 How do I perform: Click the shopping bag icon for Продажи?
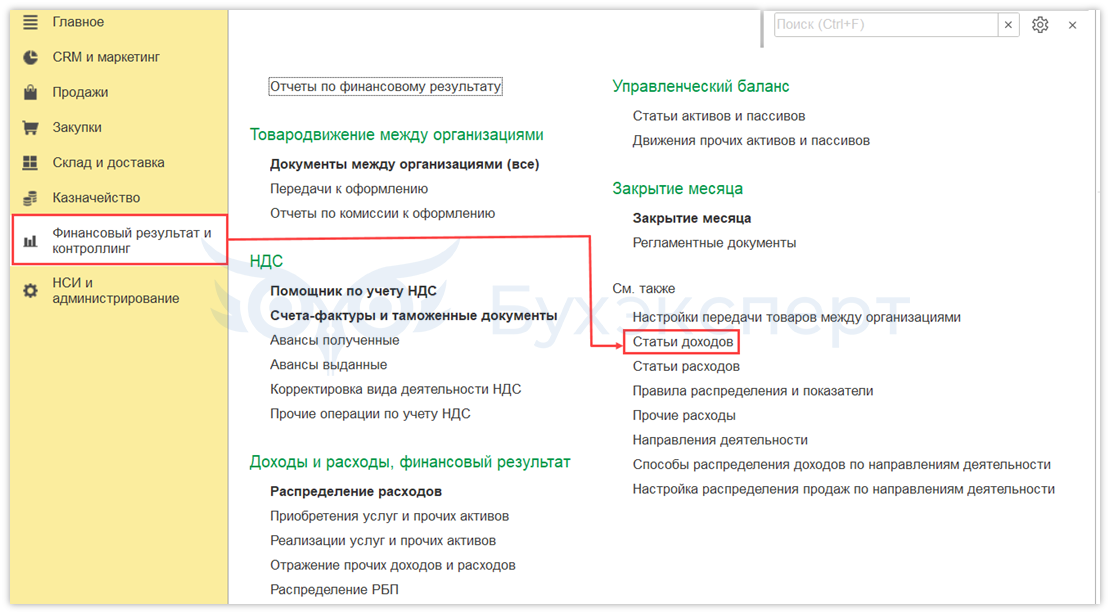click(30, 92)
